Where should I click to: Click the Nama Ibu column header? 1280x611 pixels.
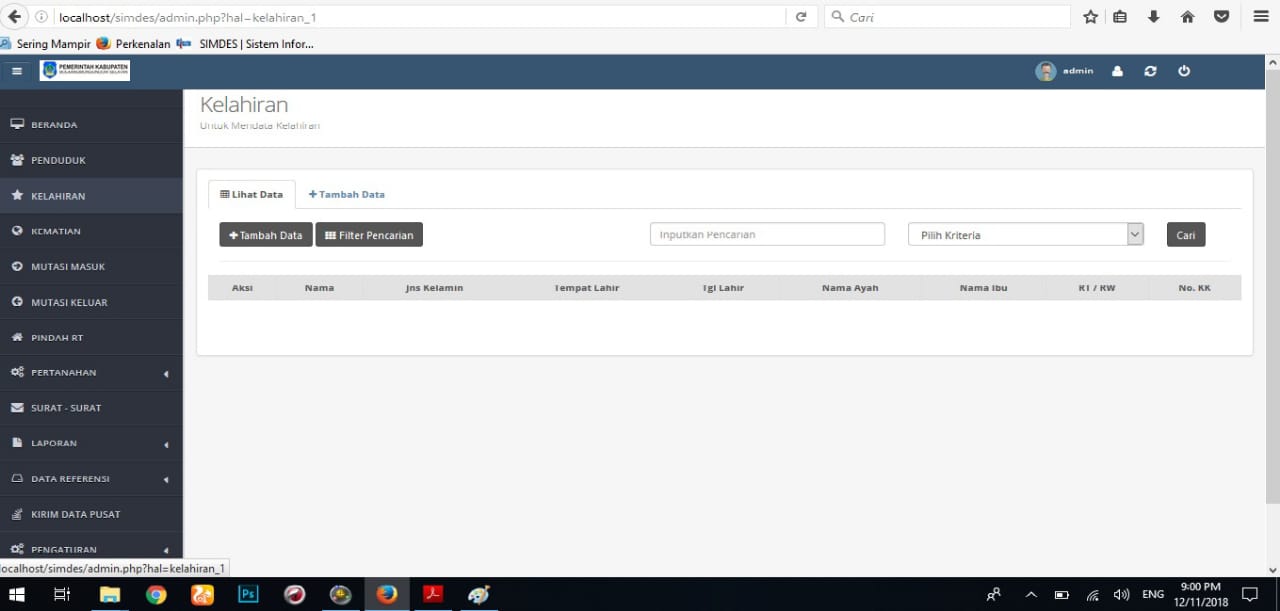pyautogui.click(x=983, y=288)
